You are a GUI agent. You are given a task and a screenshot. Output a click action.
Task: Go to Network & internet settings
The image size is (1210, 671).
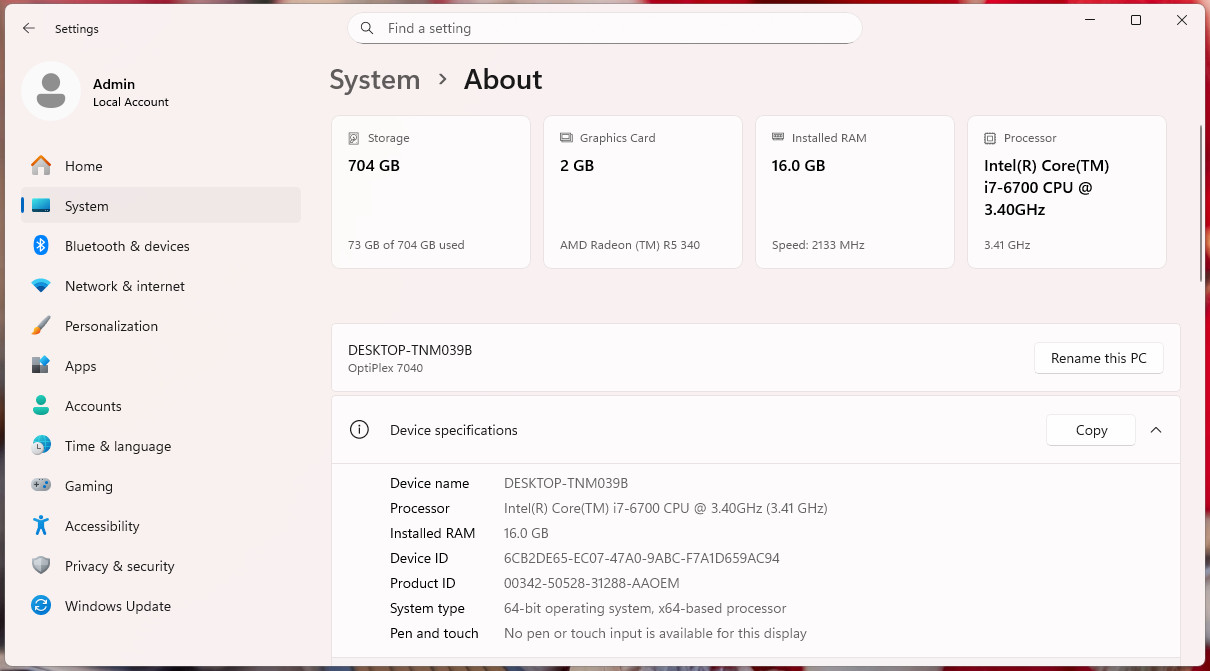pyautogui.click(x=160, y=286)
